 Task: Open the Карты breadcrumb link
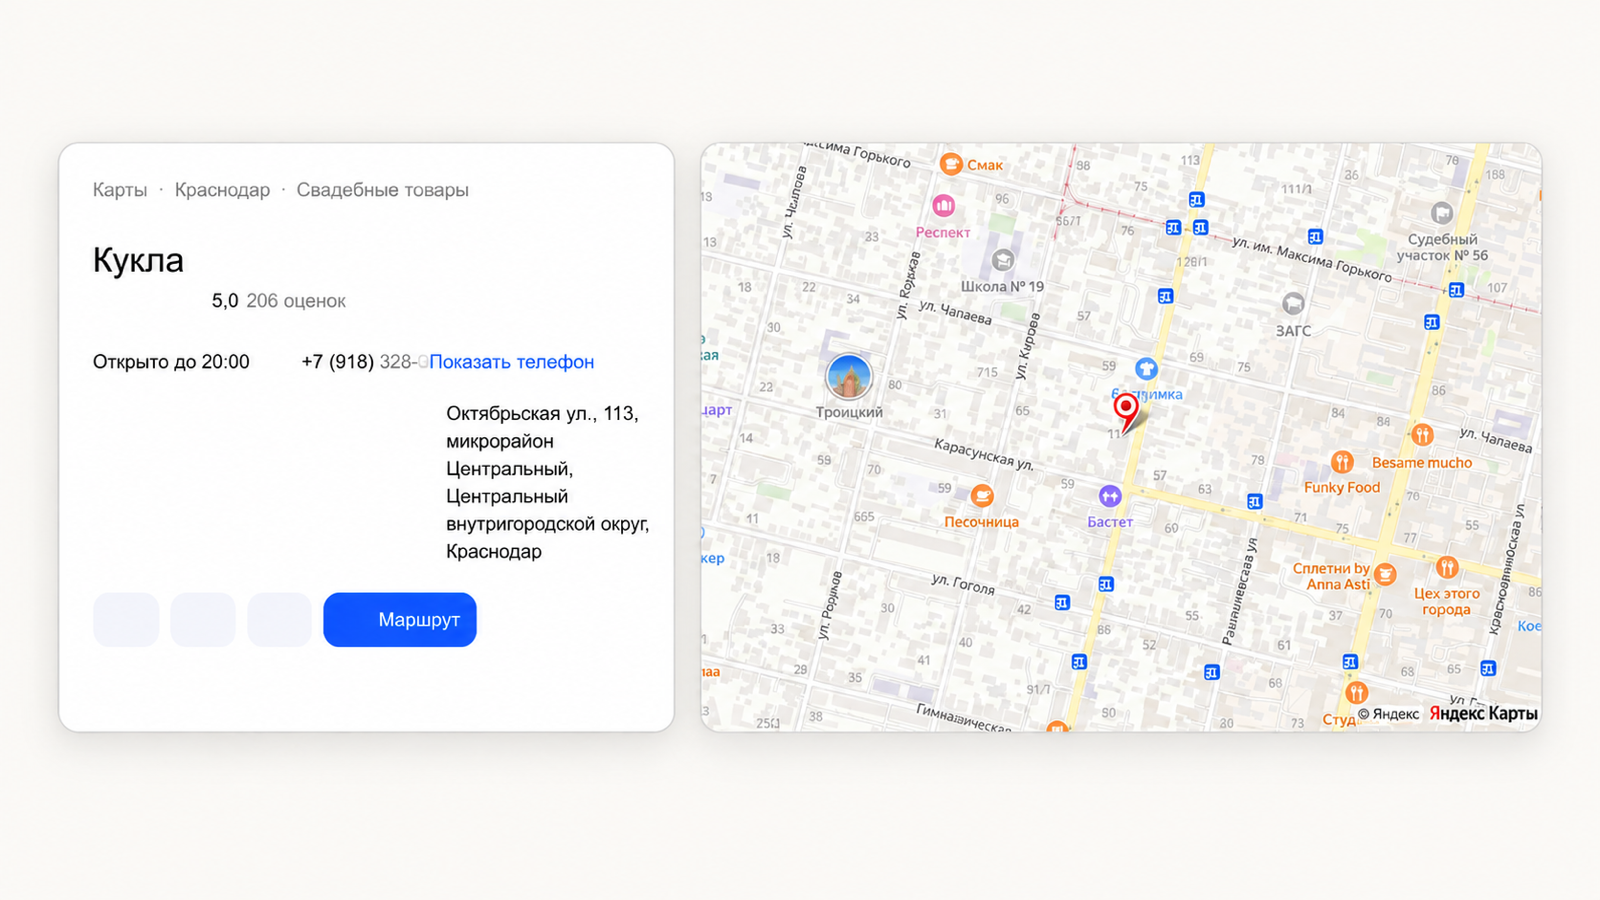click(x=120, y=190)
